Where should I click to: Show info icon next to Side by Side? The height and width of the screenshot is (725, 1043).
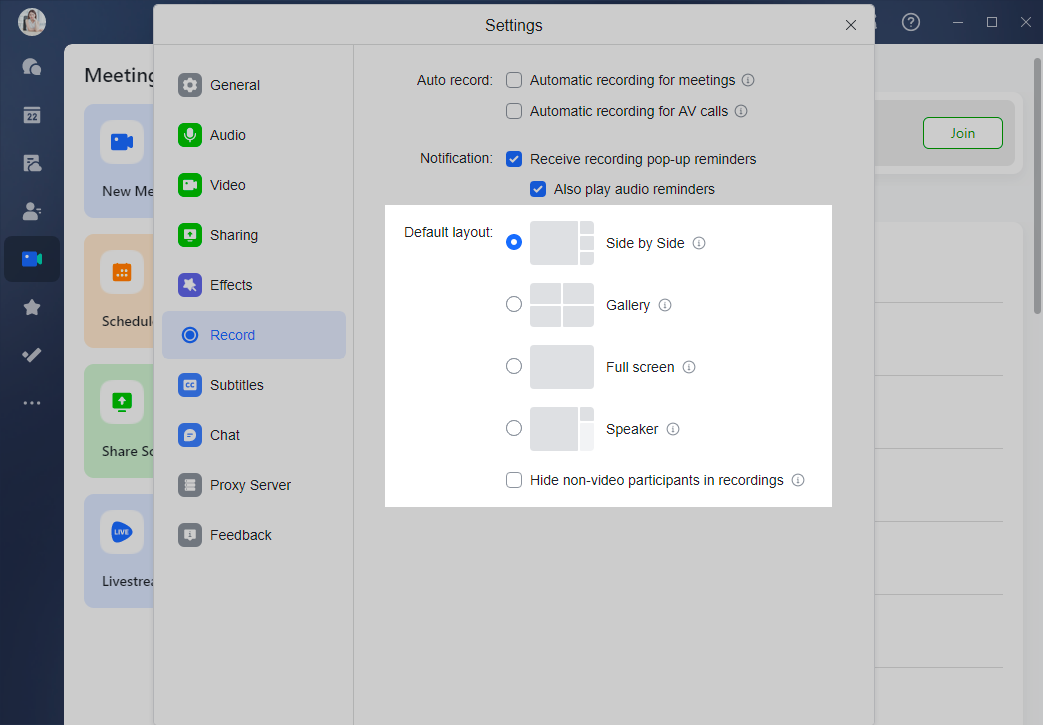pyautogui.click(x=698, y=243)
